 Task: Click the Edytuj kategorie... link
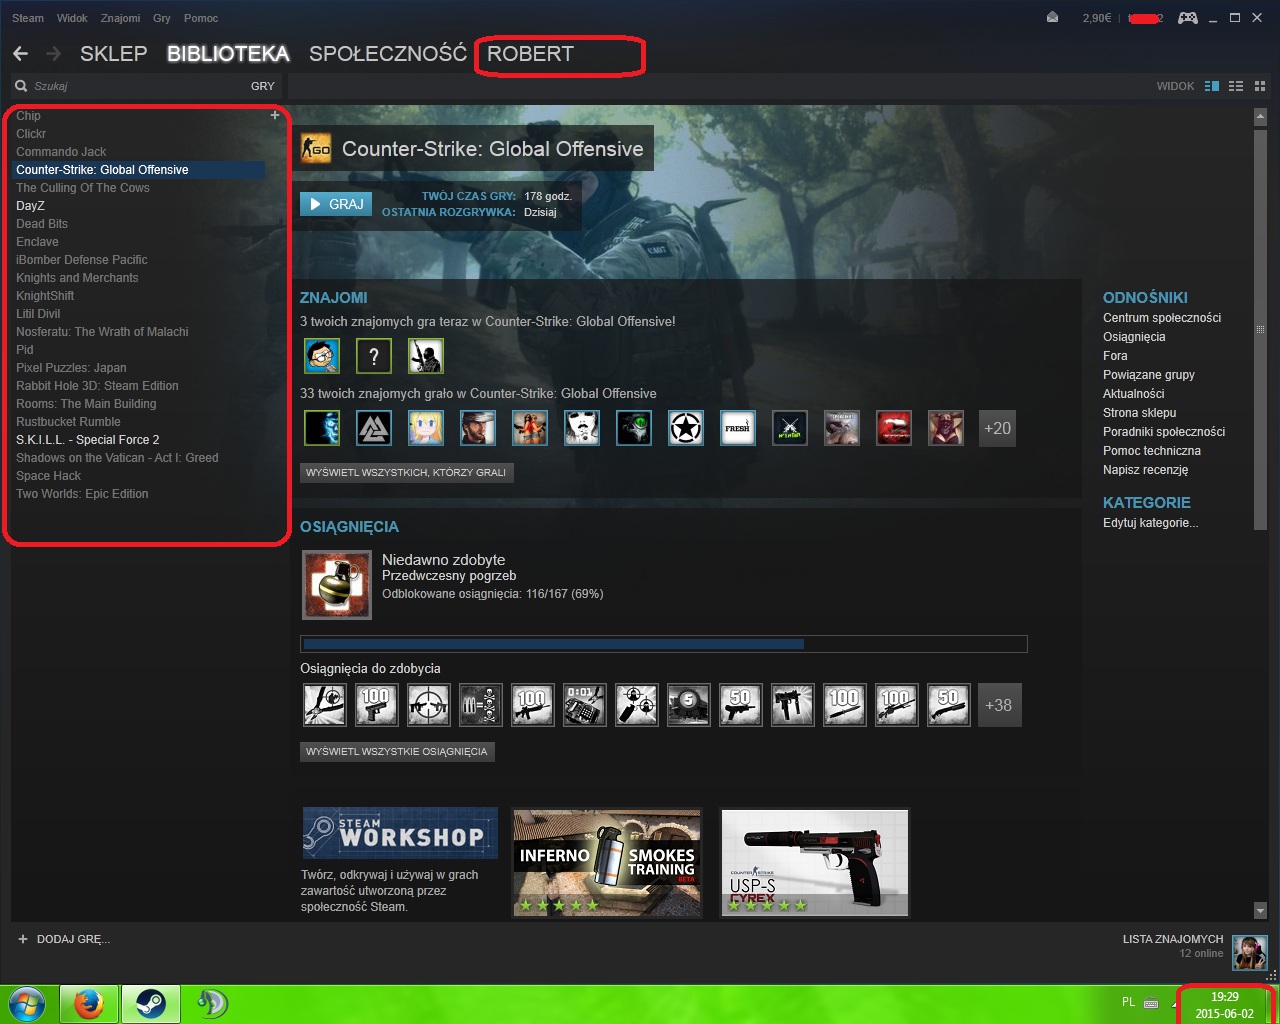(1150, 523)
